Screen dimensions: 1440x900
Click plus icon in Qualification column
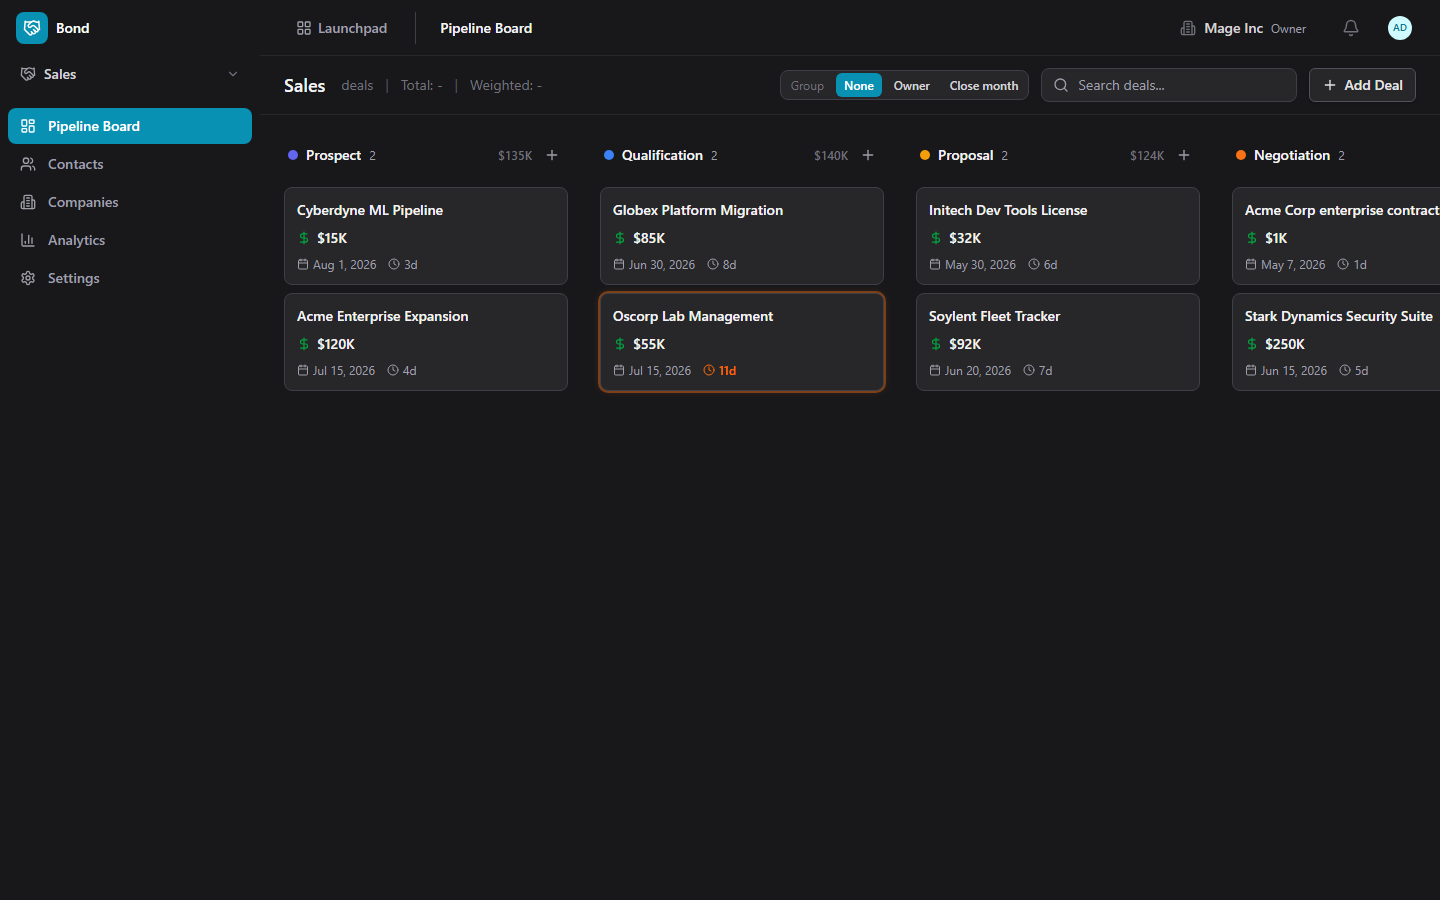[868, 155]
